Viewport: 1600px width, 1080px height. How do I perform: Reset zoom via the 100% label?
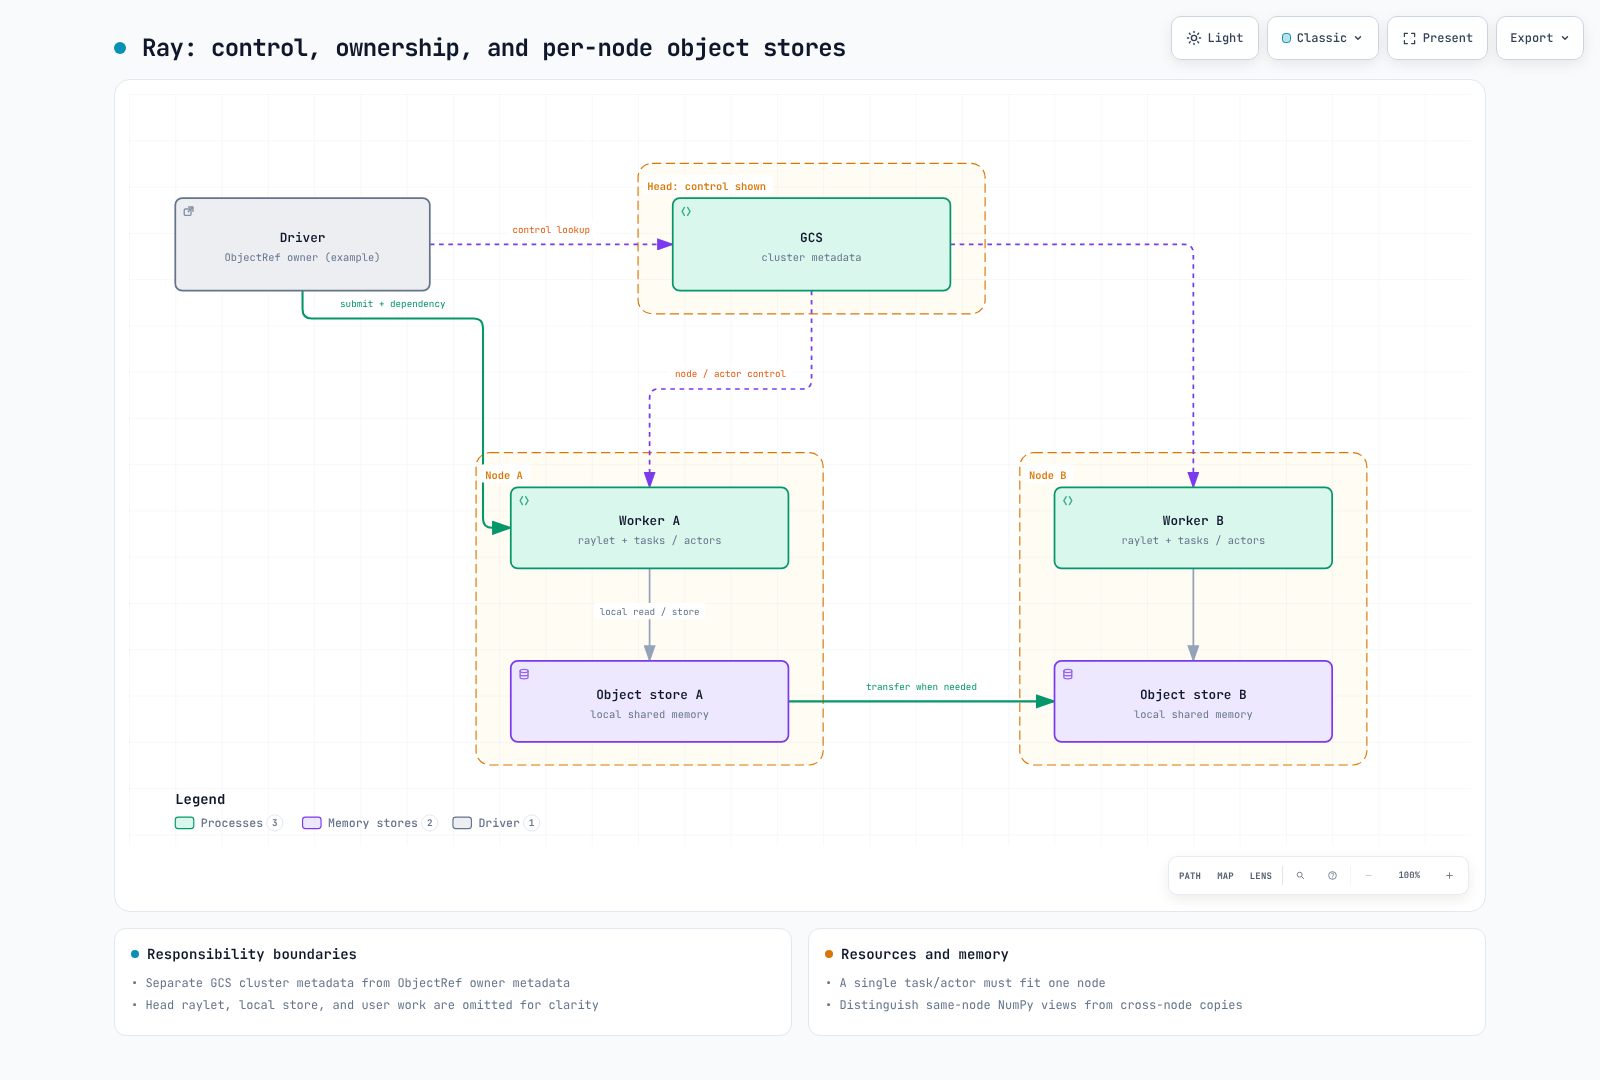click(1409, 876)
